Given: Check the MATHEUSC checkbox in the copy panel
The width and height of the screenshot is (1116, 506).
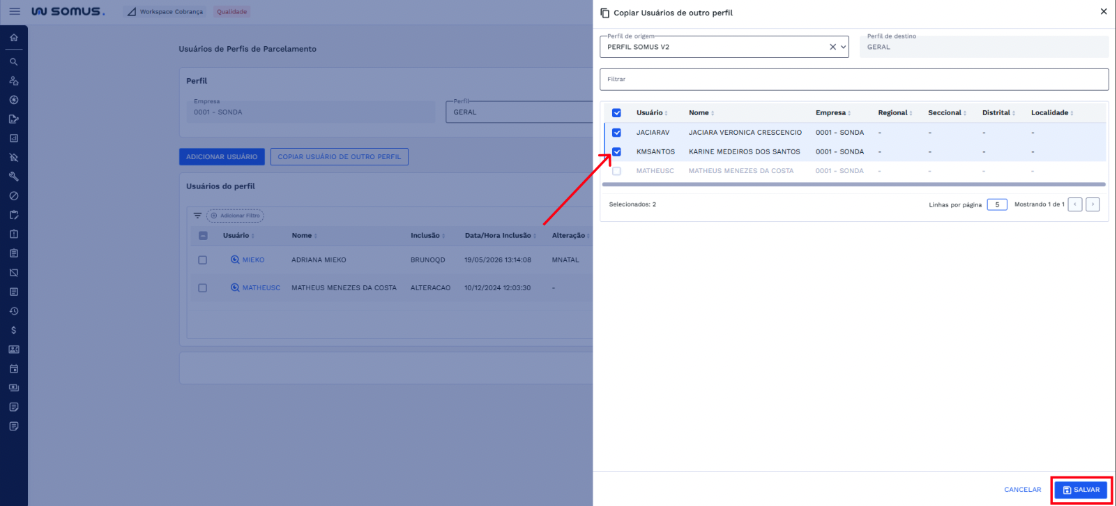Looking at the screenshot, I should (616, 171).
